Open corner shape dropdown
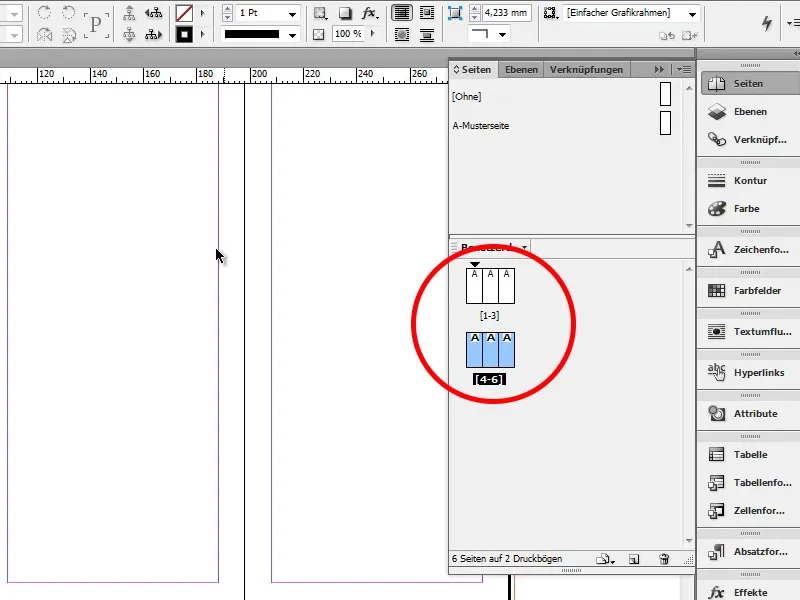The image size is (800, 600). point(503,35)
